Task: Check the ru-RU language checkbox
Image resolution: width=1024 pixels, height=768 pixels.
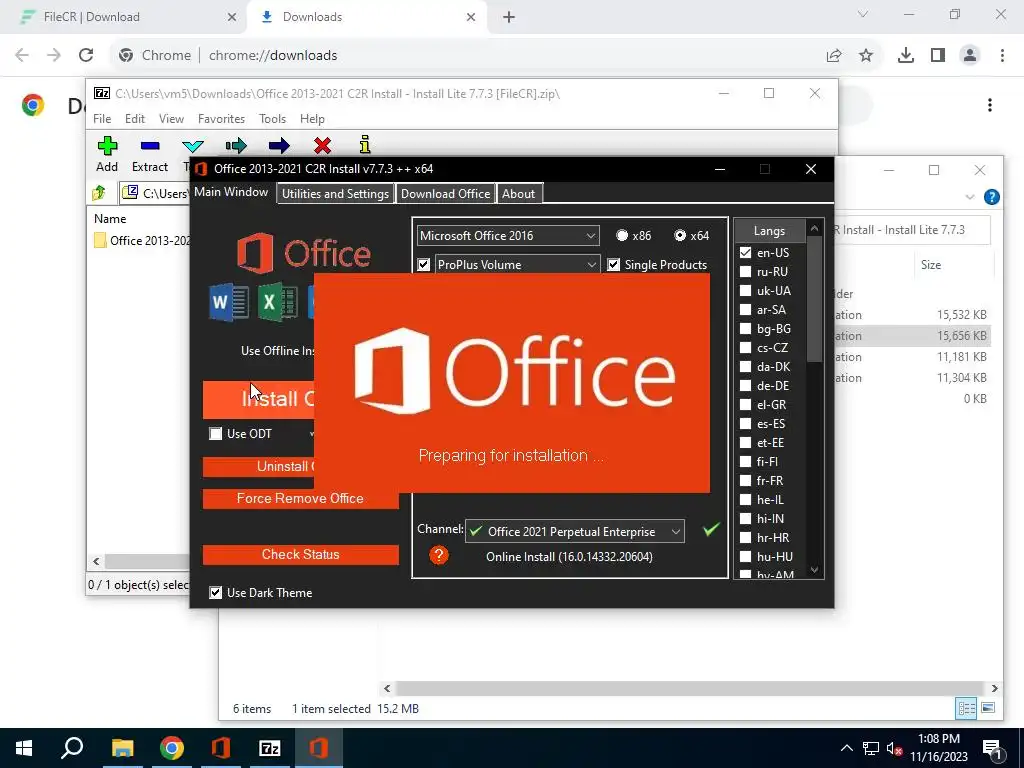Action: point(745,272)
